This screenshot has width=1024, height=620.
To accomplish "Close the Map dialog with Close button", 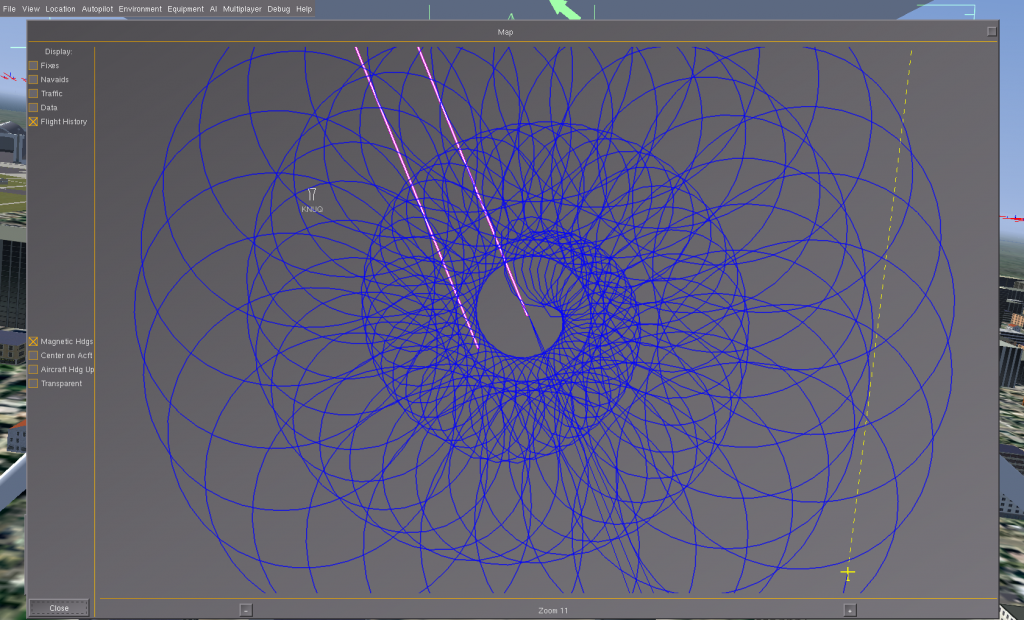I will pos(59,608).
